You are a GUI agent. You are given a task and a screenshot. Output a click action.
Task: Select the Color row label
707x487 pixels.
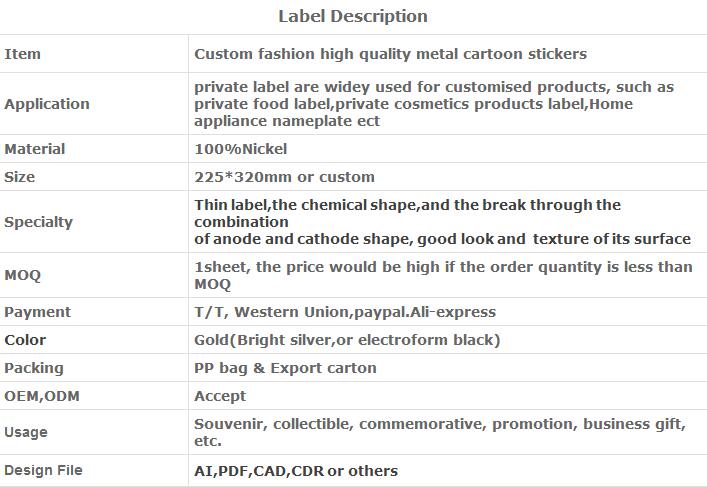point(25,340)
